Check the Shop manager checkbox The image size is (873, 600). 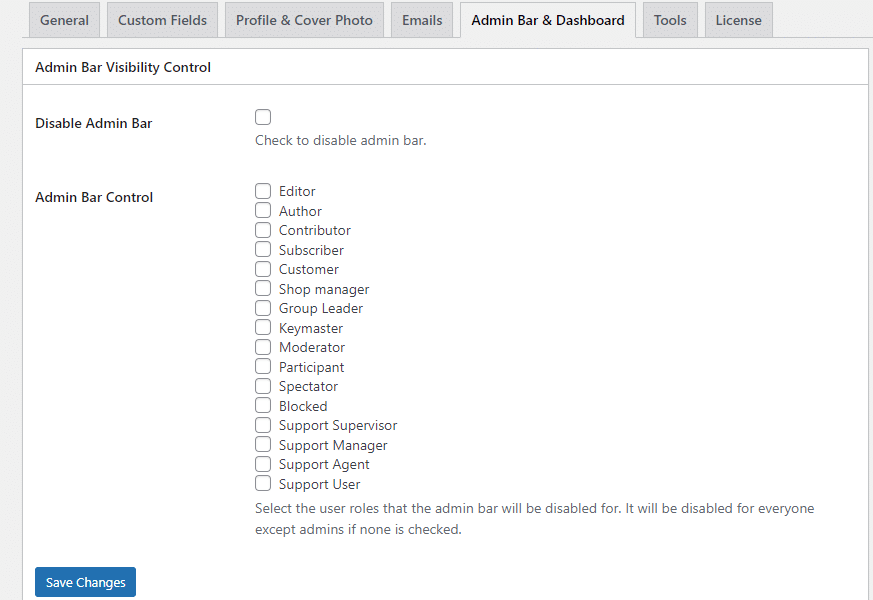pyautogui.click(x=262, y=288)
